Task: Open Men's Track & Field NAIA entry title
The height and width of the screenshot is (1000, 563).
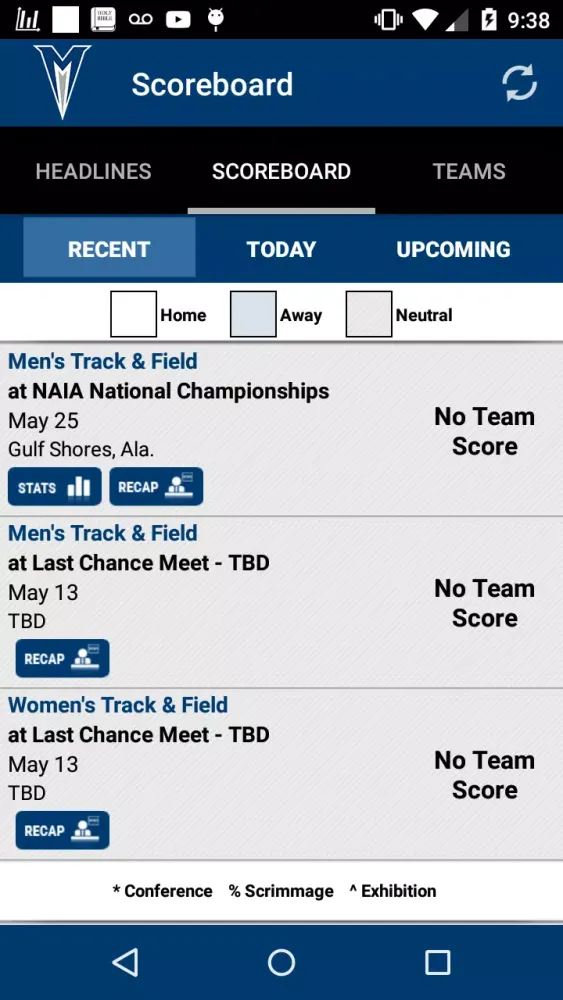Action: click(103, 361)
